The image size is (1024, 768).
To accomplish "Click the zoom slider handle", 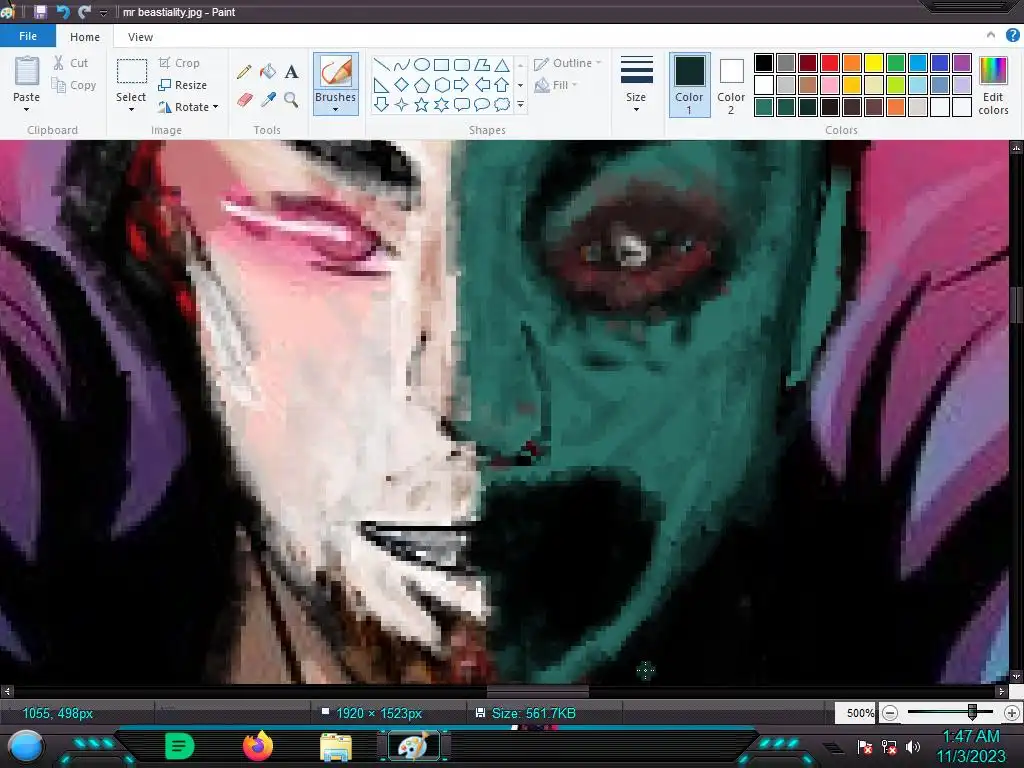I will tap(972, 712).
